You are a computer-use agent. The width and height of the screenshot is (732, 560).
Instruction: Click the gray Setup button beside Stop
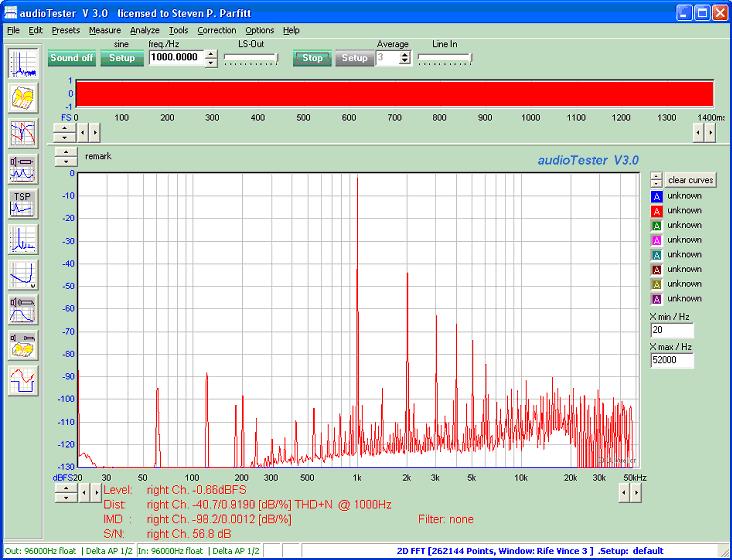pos(354,58)
